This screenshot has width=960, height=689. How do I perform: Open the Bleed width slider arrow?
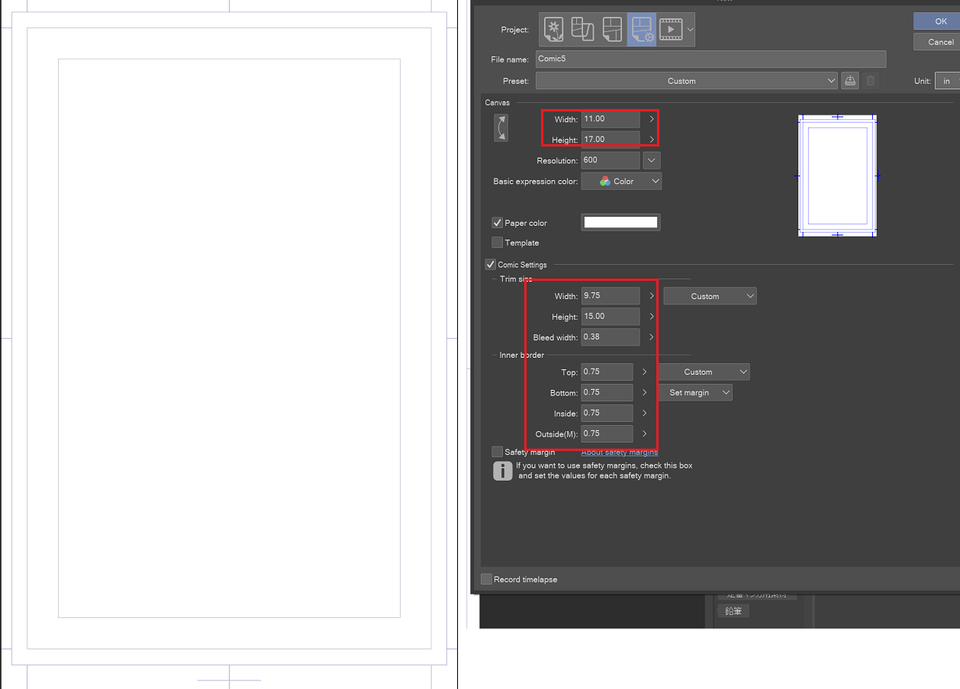click(x=651, y=337)
